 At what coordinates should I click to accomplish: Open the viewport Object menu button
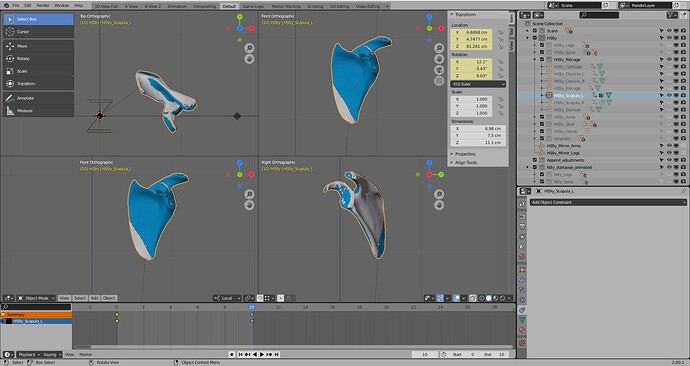109,298
